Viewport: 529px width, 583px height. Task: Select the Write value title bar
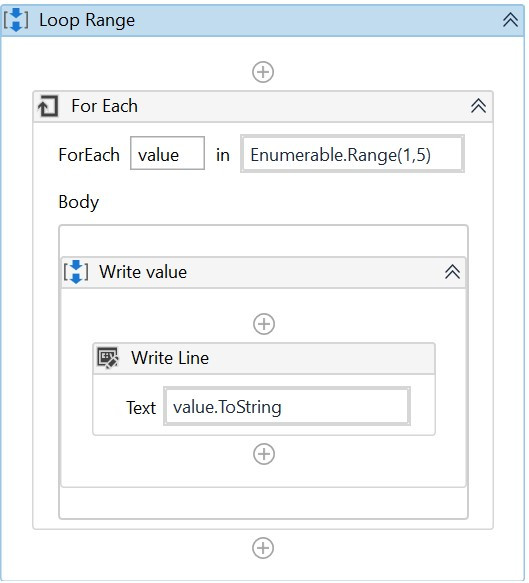point(263,272)
